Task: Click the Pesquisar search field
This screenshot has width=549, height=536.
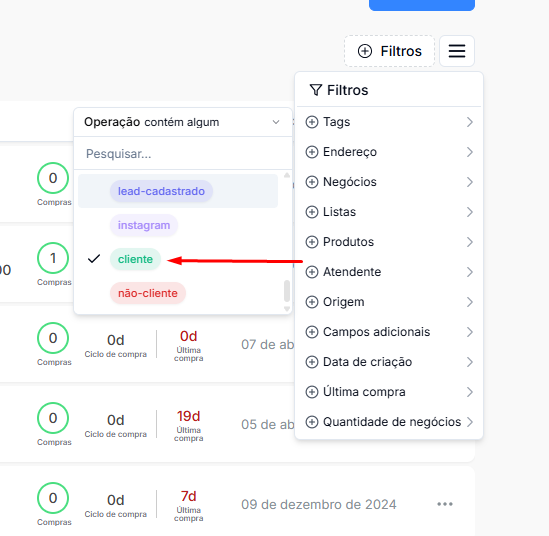Action: (x=182, y=154)
